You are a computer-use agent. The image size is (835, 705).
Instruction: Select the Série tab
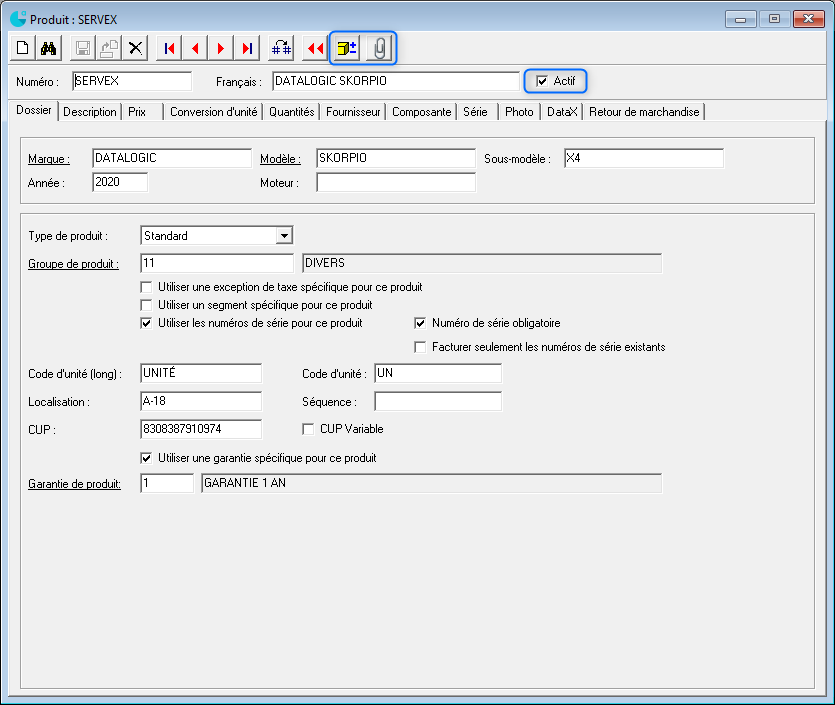pyautogui.click(x=475, y=112)
